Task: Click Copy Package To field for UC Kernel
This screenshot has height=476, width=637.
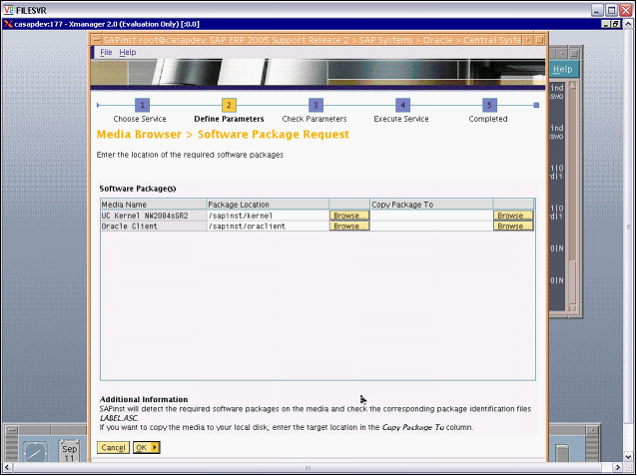Action: tap(431, 215)
